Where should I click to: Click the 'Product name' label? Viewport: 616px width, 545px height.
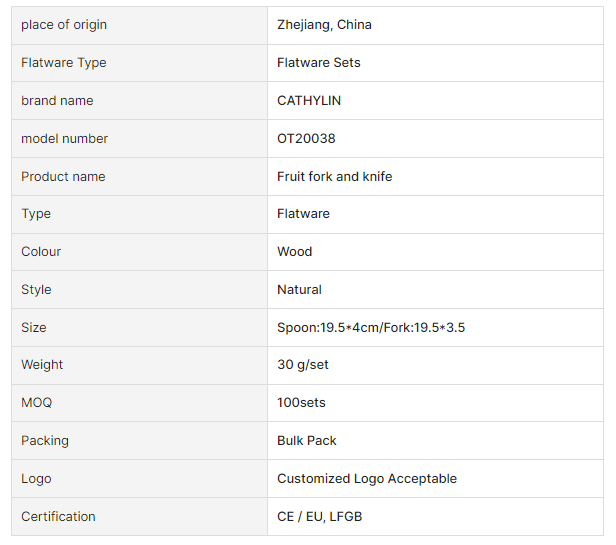[x=63, y=177]
